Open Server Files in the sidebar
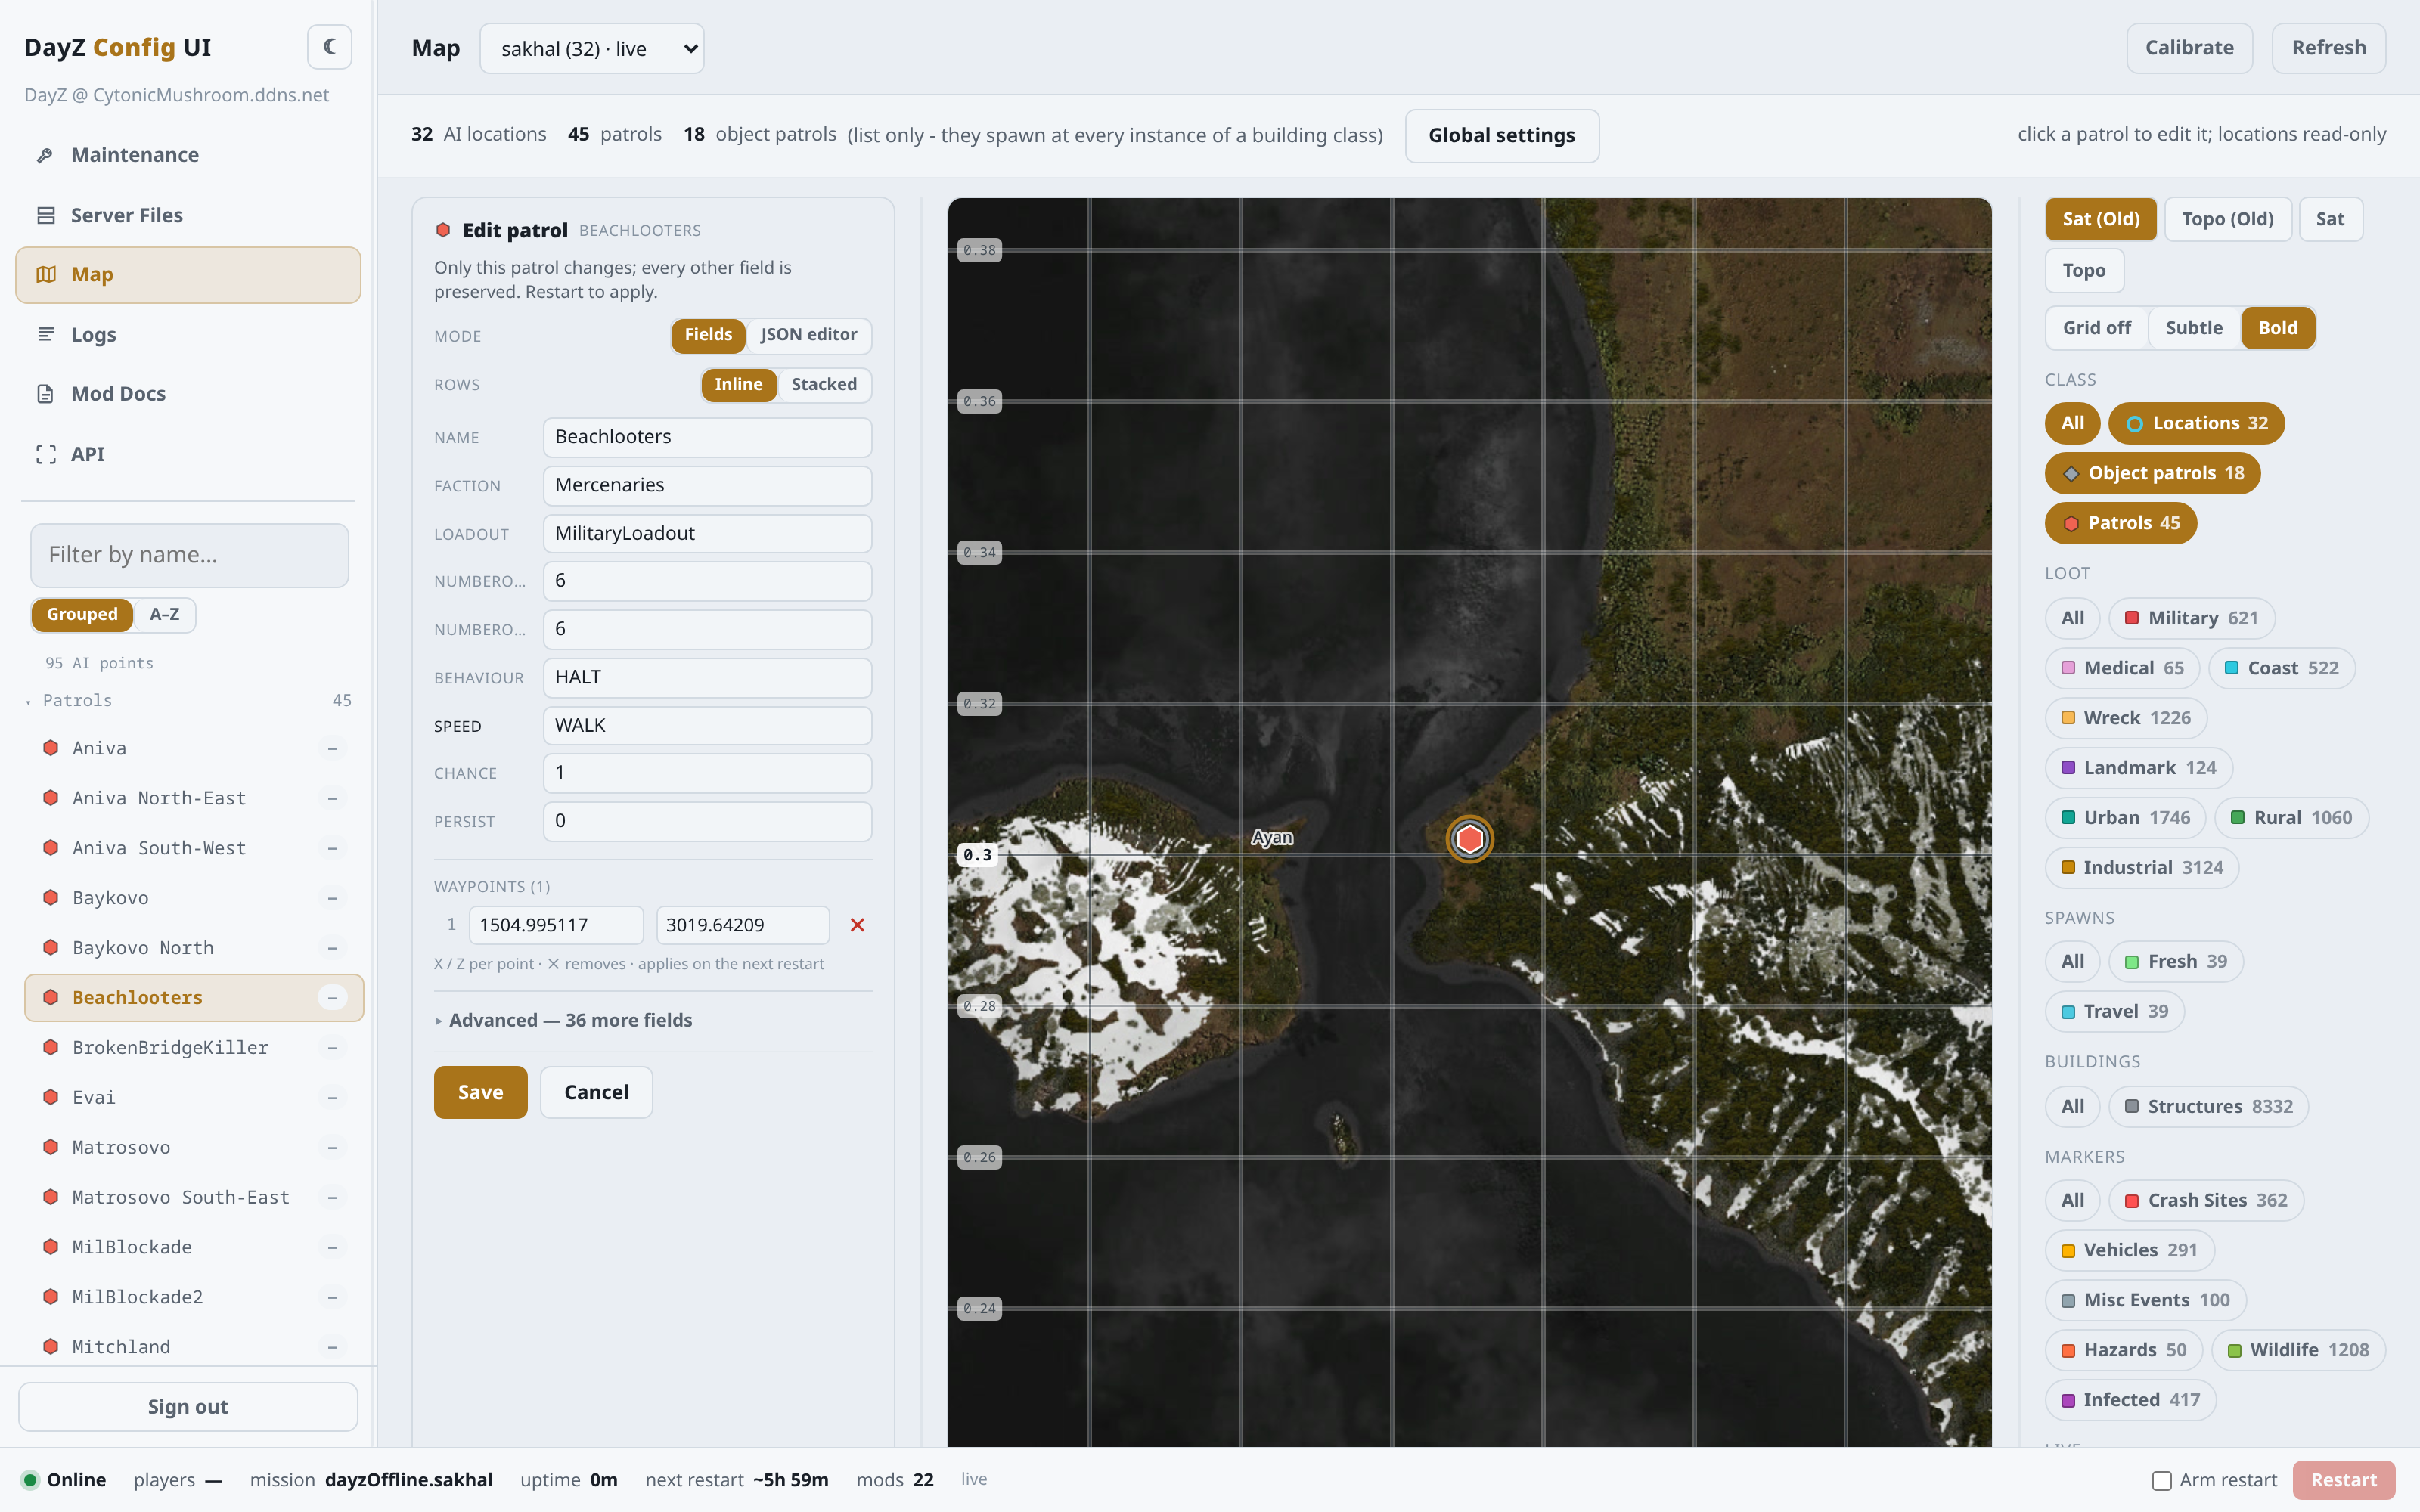Viewport: 2420px width, 1512px height. (188, 215)
